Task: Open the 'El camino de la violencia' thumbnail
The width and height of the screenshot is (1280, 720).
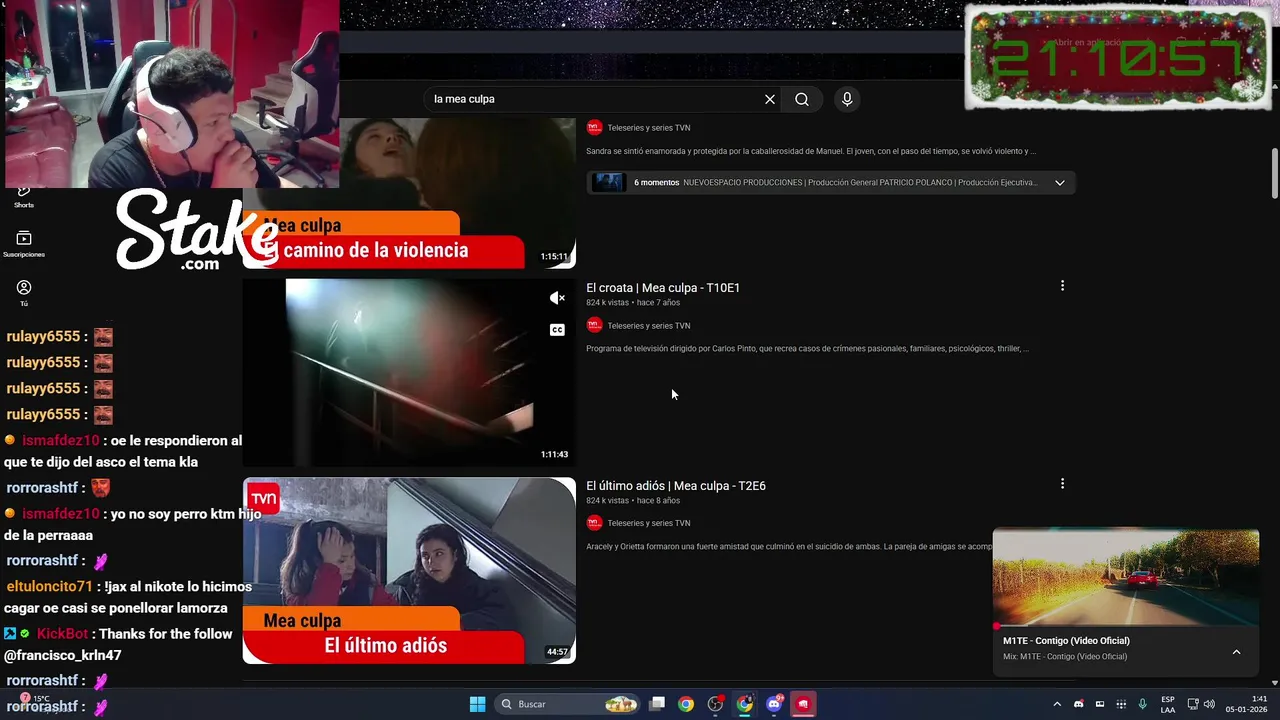Action: pyautogui.click(x=409, y=193)
